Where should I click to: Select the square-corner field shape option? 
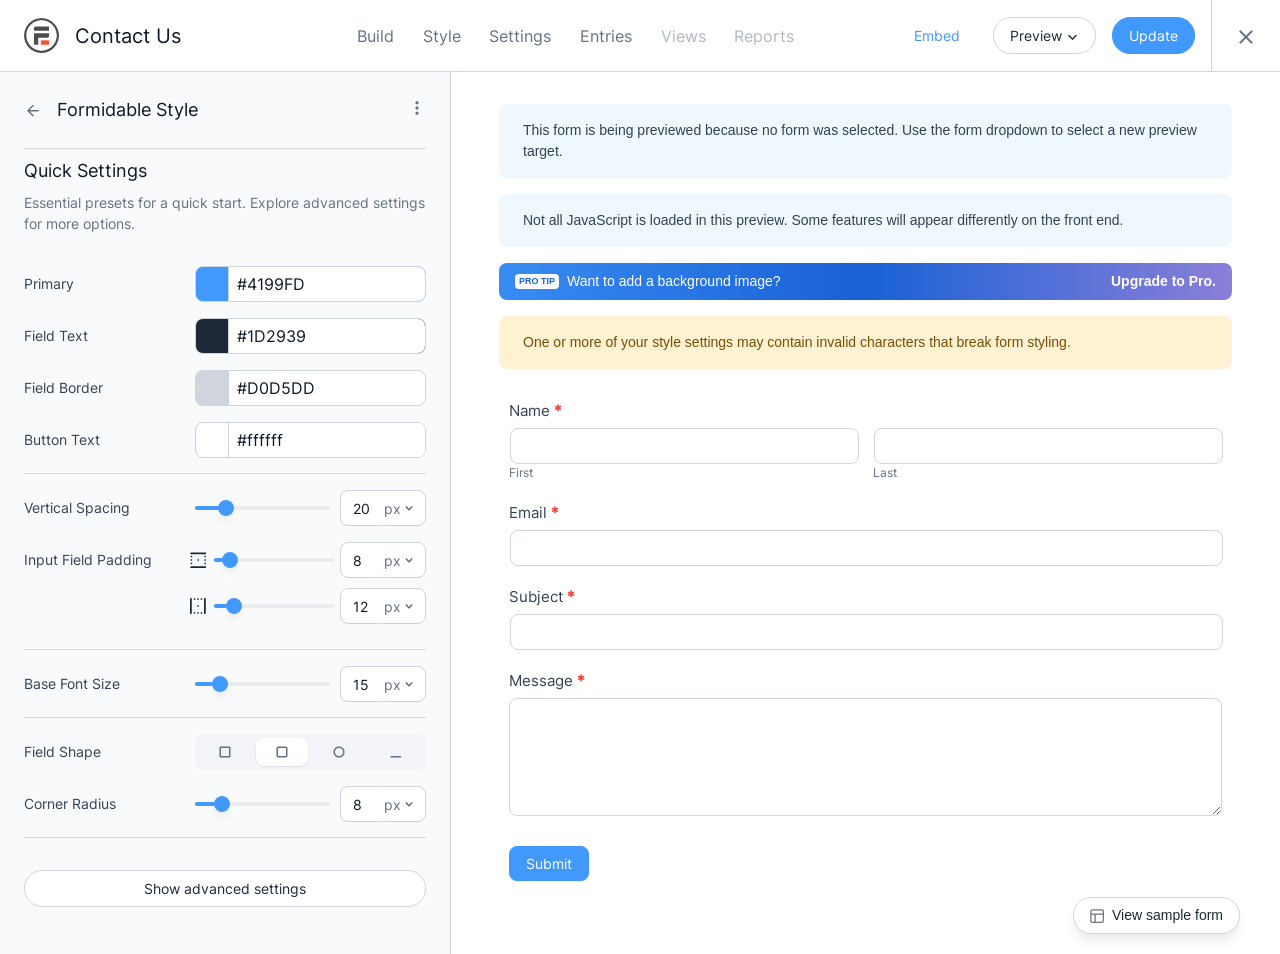(x=225, y=752)
